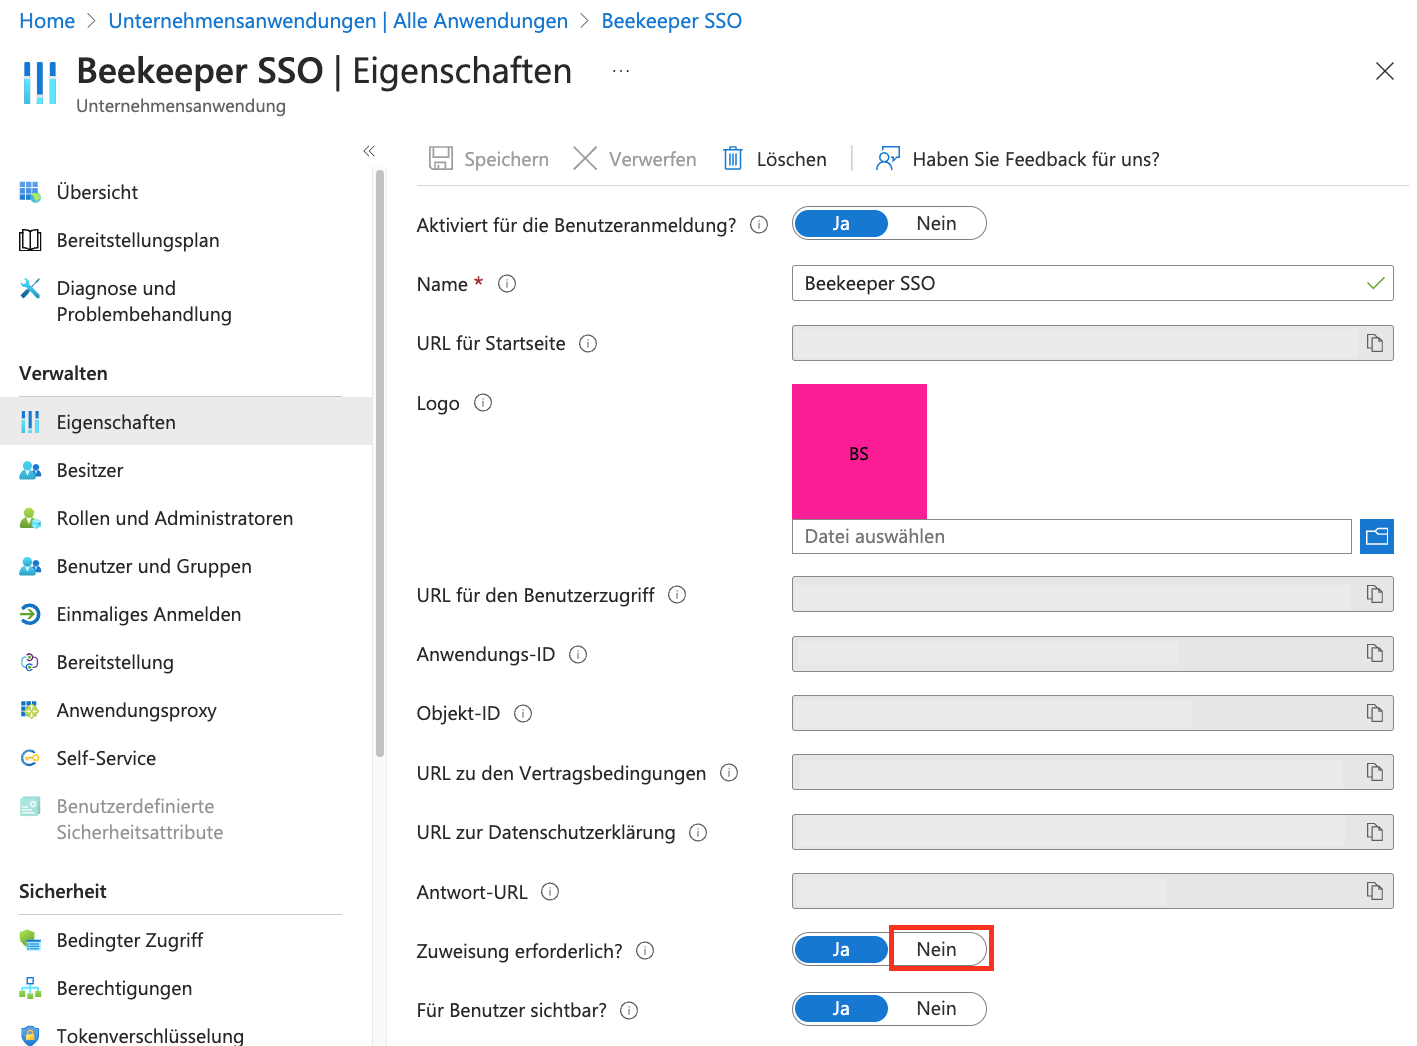This screenshot has width=1417, height=1046.
Task: Set Zuweisung erforderlich to Nein
Action: click(937, 949)
